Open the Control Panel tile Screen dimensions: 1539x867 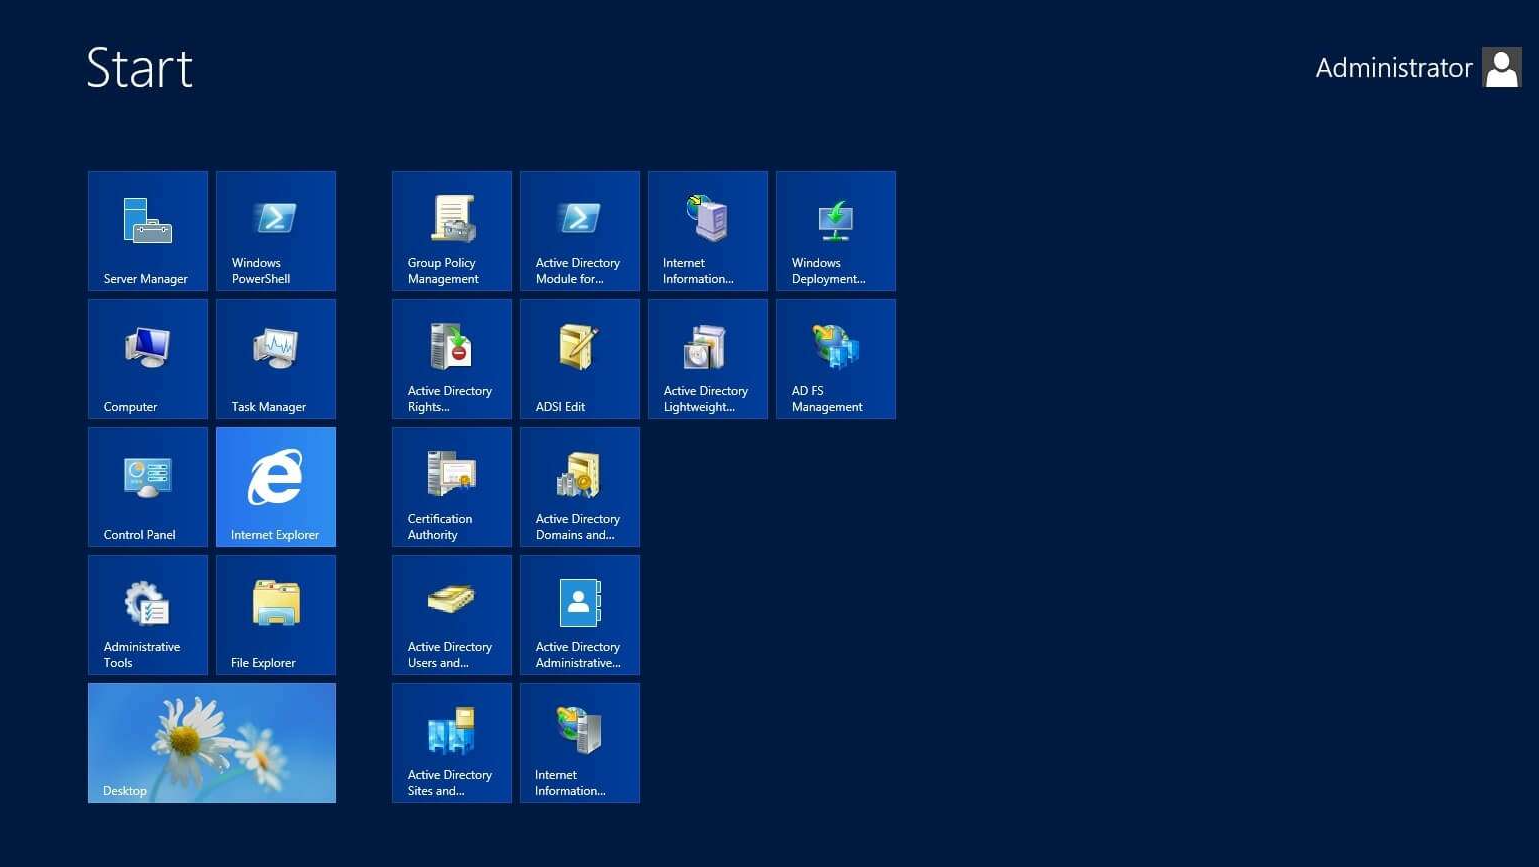[148, 487]
